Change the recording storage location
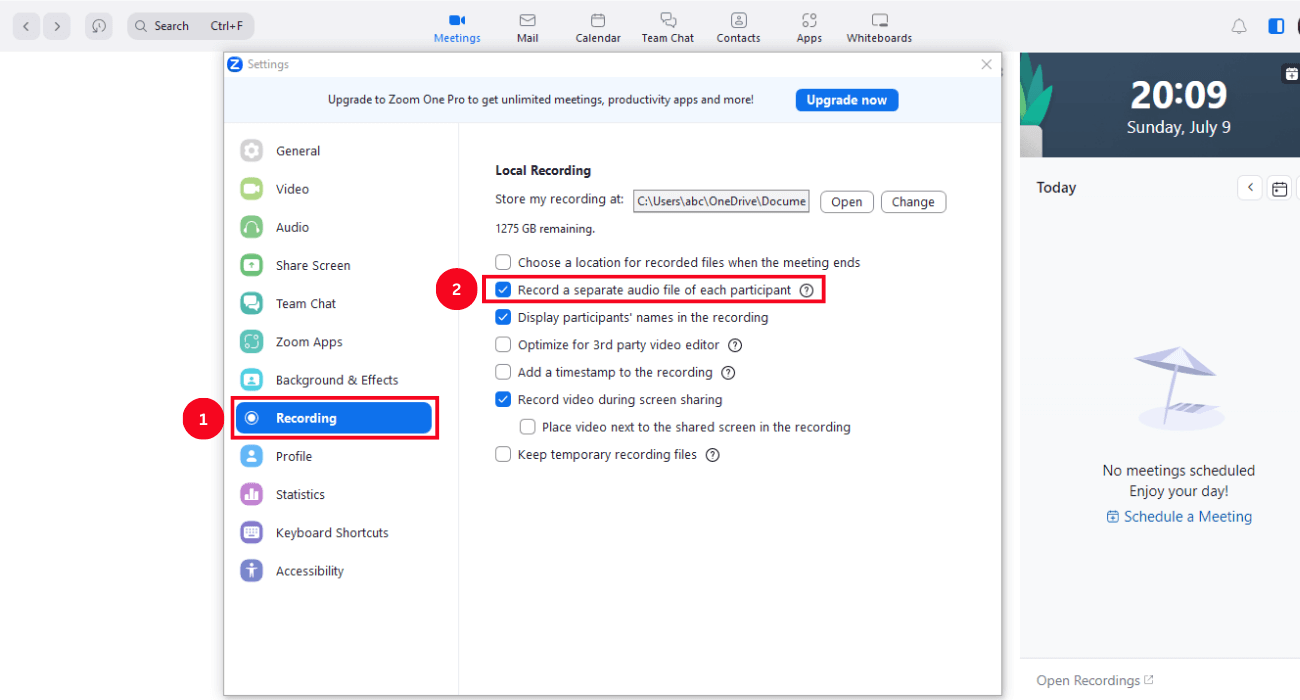Screen dimensions: 1300x700 [x=913, y=202]
